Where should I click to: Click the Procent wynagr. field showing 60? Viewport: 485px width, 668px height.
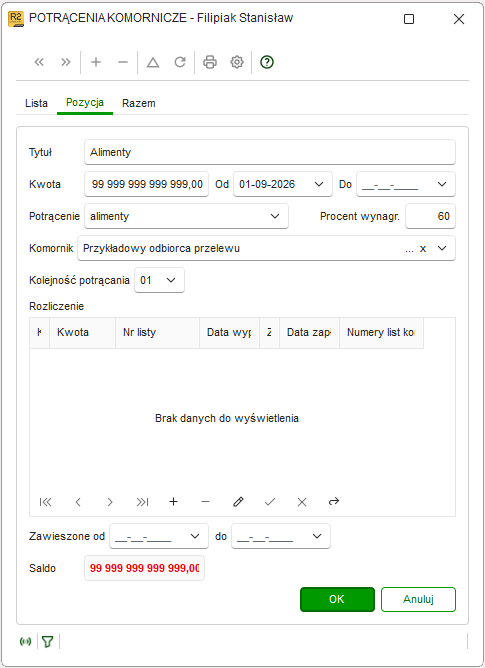pyautogui.click(x=430, y=216)
